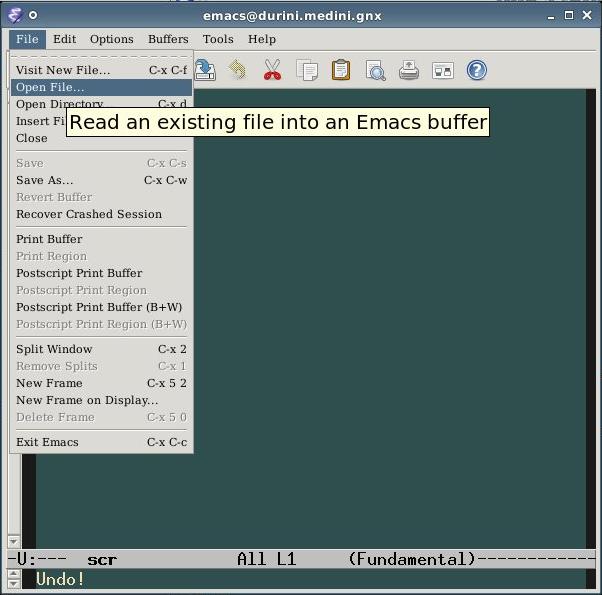Viewport: 602px width, 595px height.
Task: Open the Options menu
Action: (x=112, y=39)
